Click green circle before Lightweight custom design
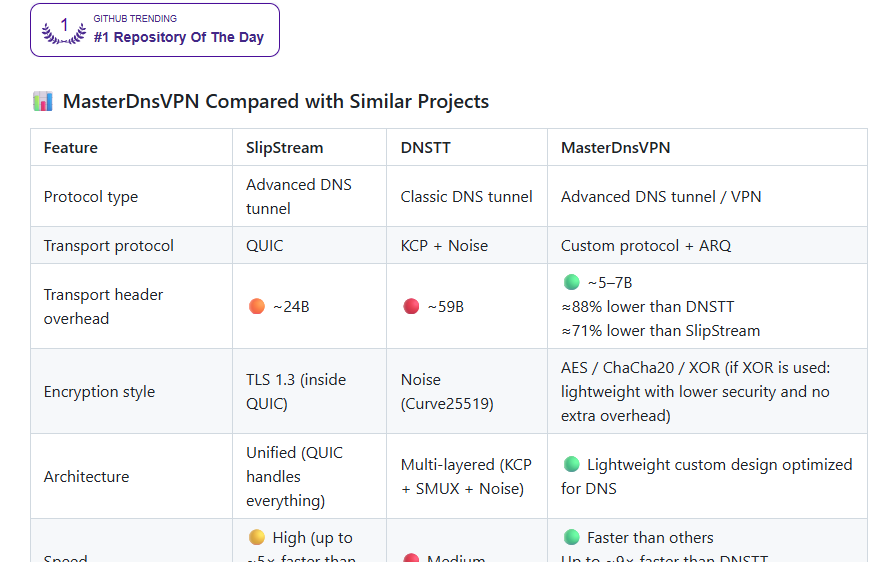The image size is (894, 562). [x=571, y=465]
